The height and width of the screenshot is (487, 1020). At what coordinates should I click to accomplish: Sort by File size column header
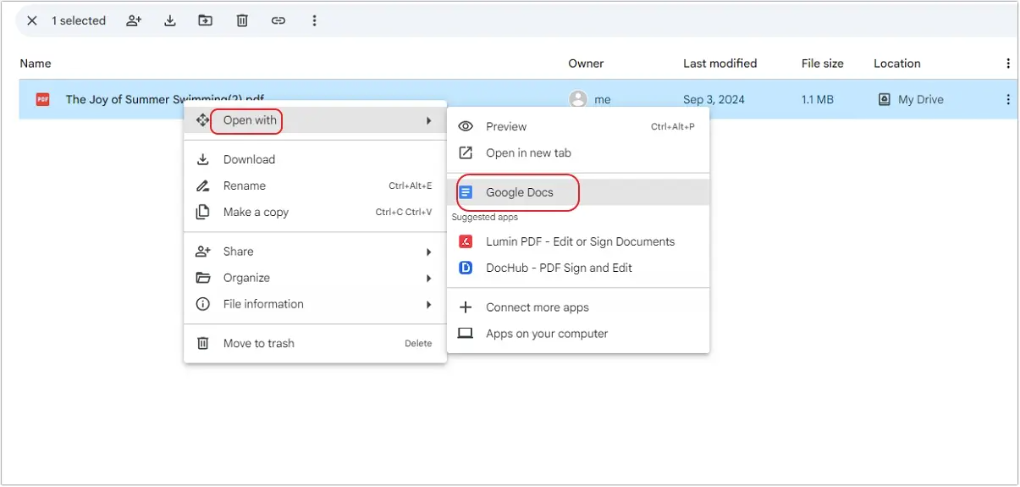pyautogui.click(x=822, y=64)
